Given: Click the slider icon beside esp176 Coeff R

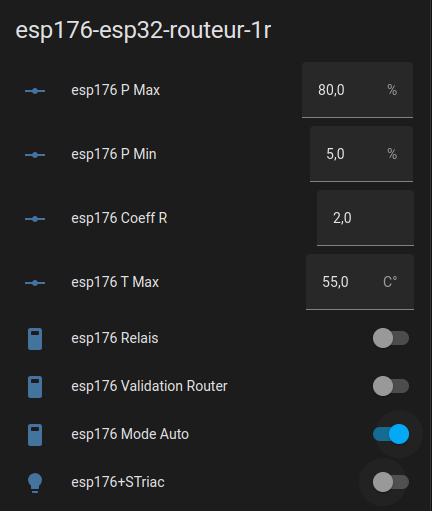Looking at the screenshot, I should [35, 219].
